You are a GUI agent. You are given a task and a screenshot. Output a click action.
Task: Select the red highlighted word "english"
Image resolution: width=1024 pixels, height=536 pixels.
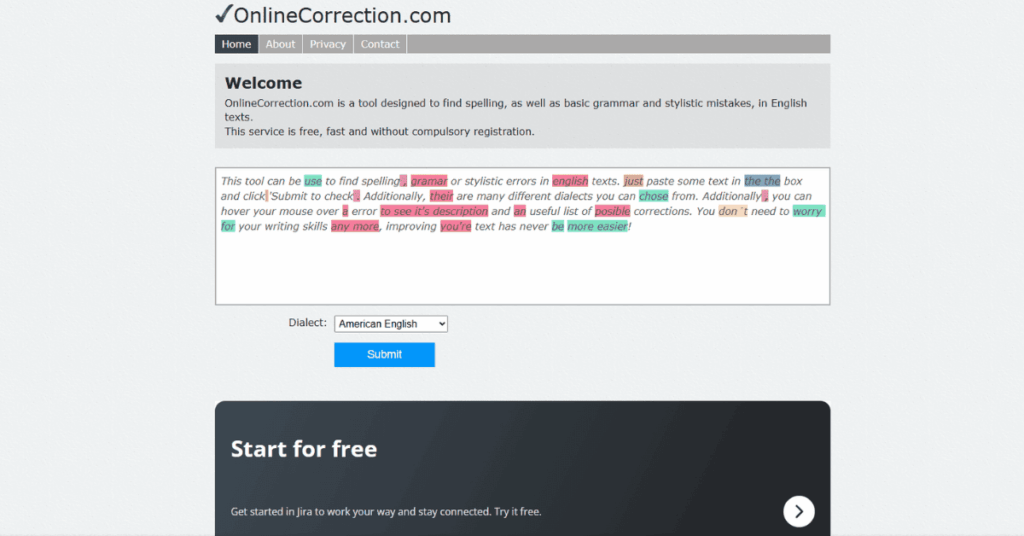pos(570,181)
